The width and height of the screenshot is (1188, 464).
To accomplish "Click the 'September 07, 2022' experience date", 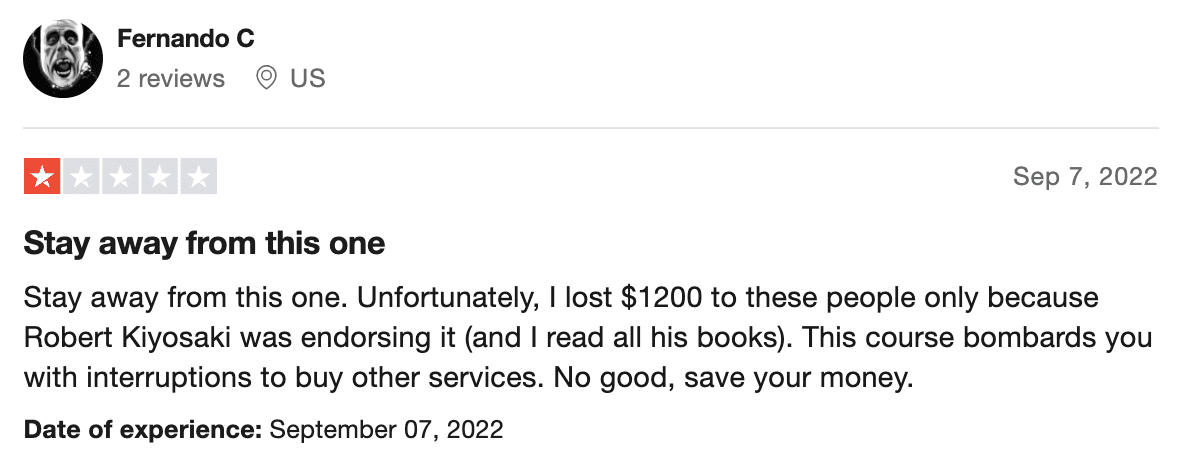I will tap(386, 430).
